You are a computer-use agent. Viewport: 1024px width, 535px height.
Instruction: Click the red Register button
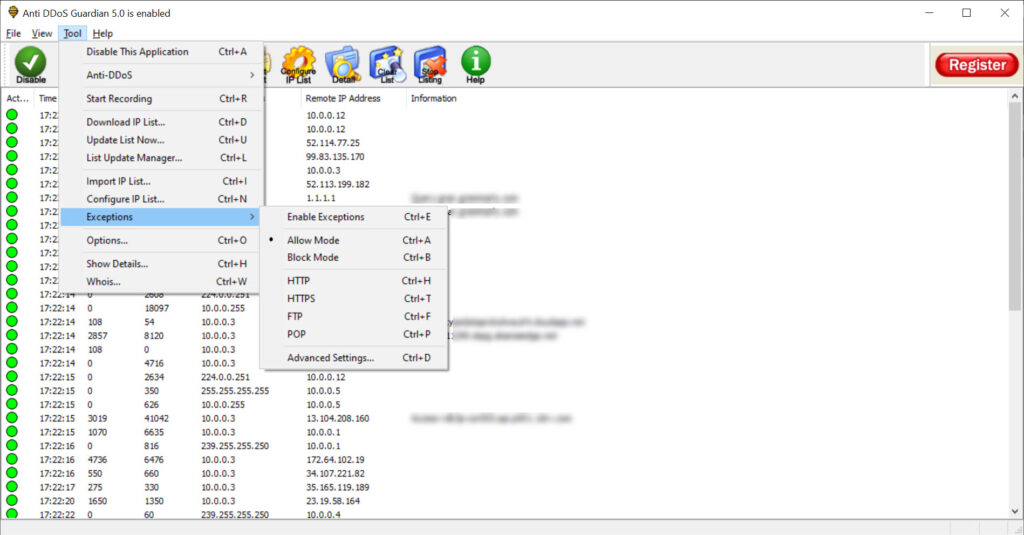976,65
